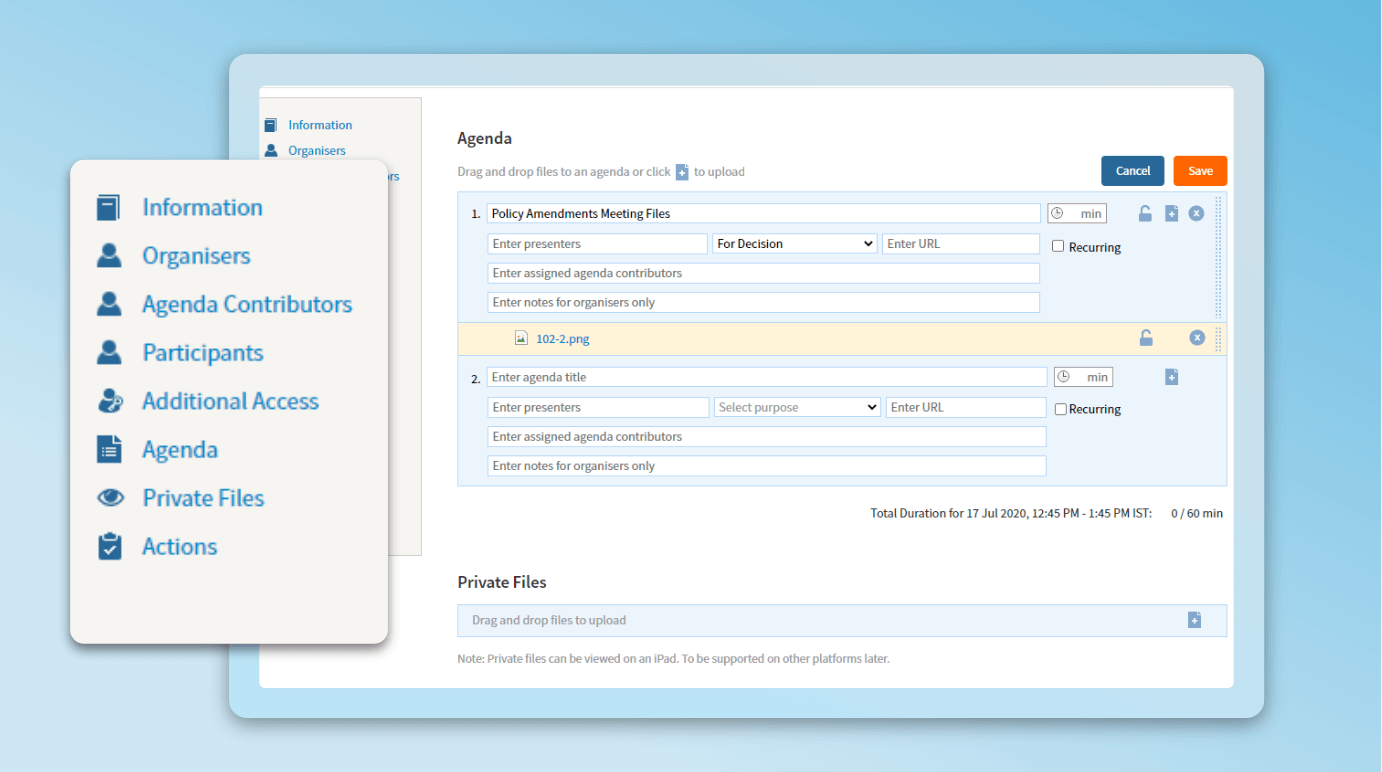This screenshot has width=1382, height=772.
Task: Enable Recurring checkbox for agenda item 1
Action: point(1058,246)
